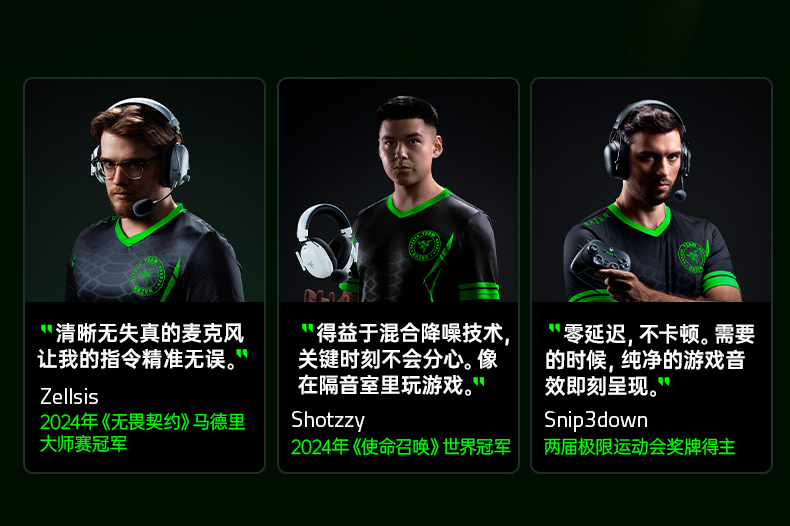Click the black controller held by Snip3down
The height and width of the screenshot is (526, 790).
pyautogui.click(x=599, y=259)
